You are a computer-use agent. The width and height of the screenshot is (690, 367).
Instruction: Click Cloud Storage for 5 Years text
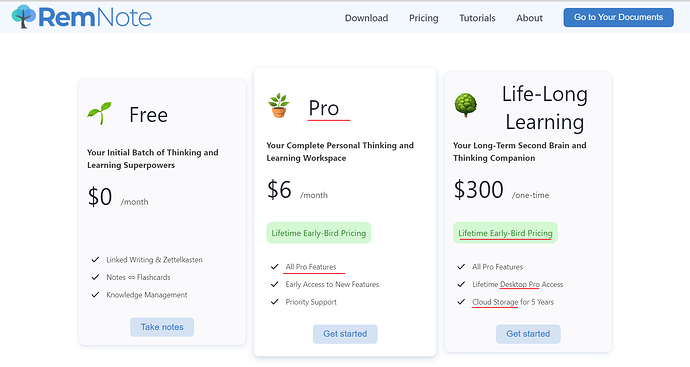click(x=513, y=302)
